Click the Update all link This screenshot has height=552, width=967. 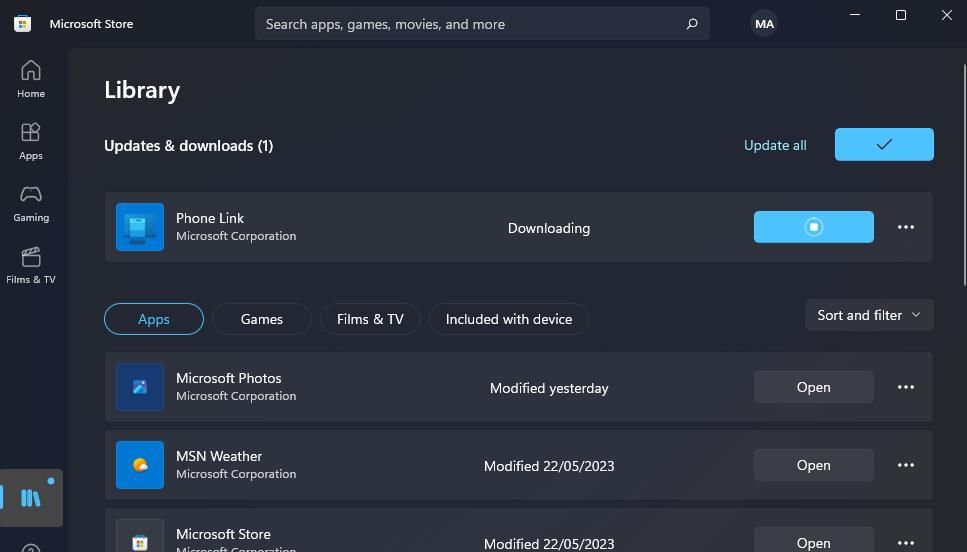coord(775,145)
